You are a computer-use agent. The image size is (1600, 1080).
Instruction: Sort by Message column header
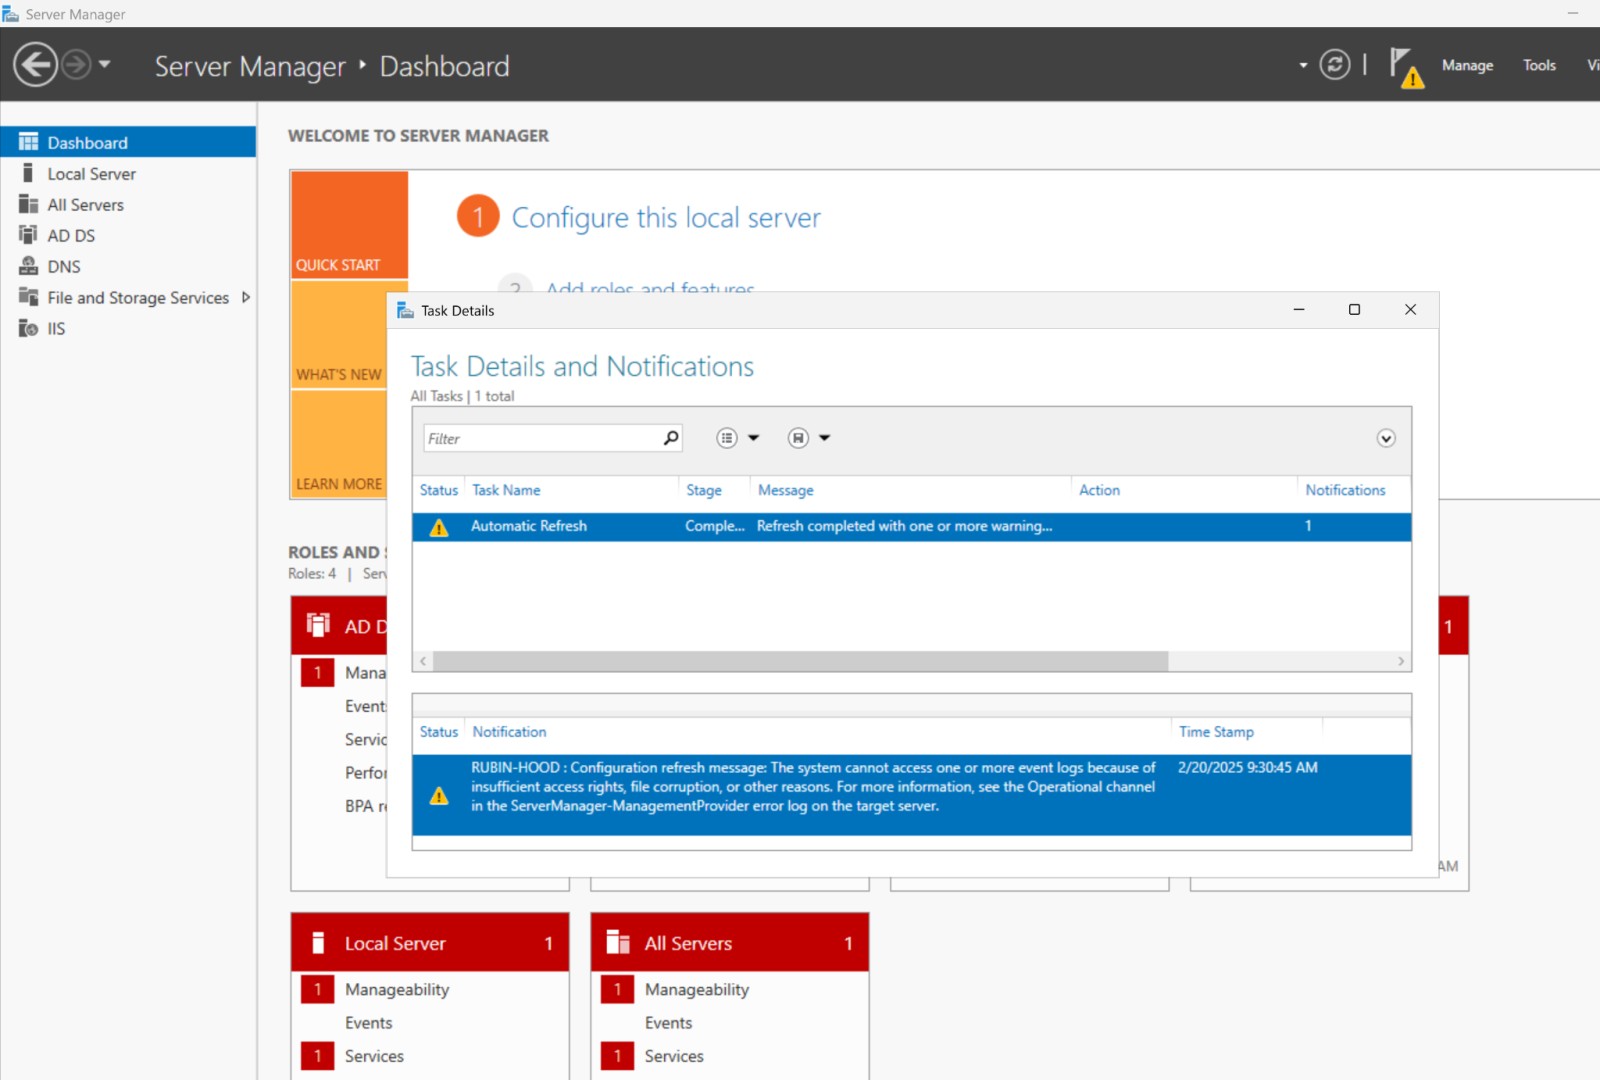pos(786,490)
